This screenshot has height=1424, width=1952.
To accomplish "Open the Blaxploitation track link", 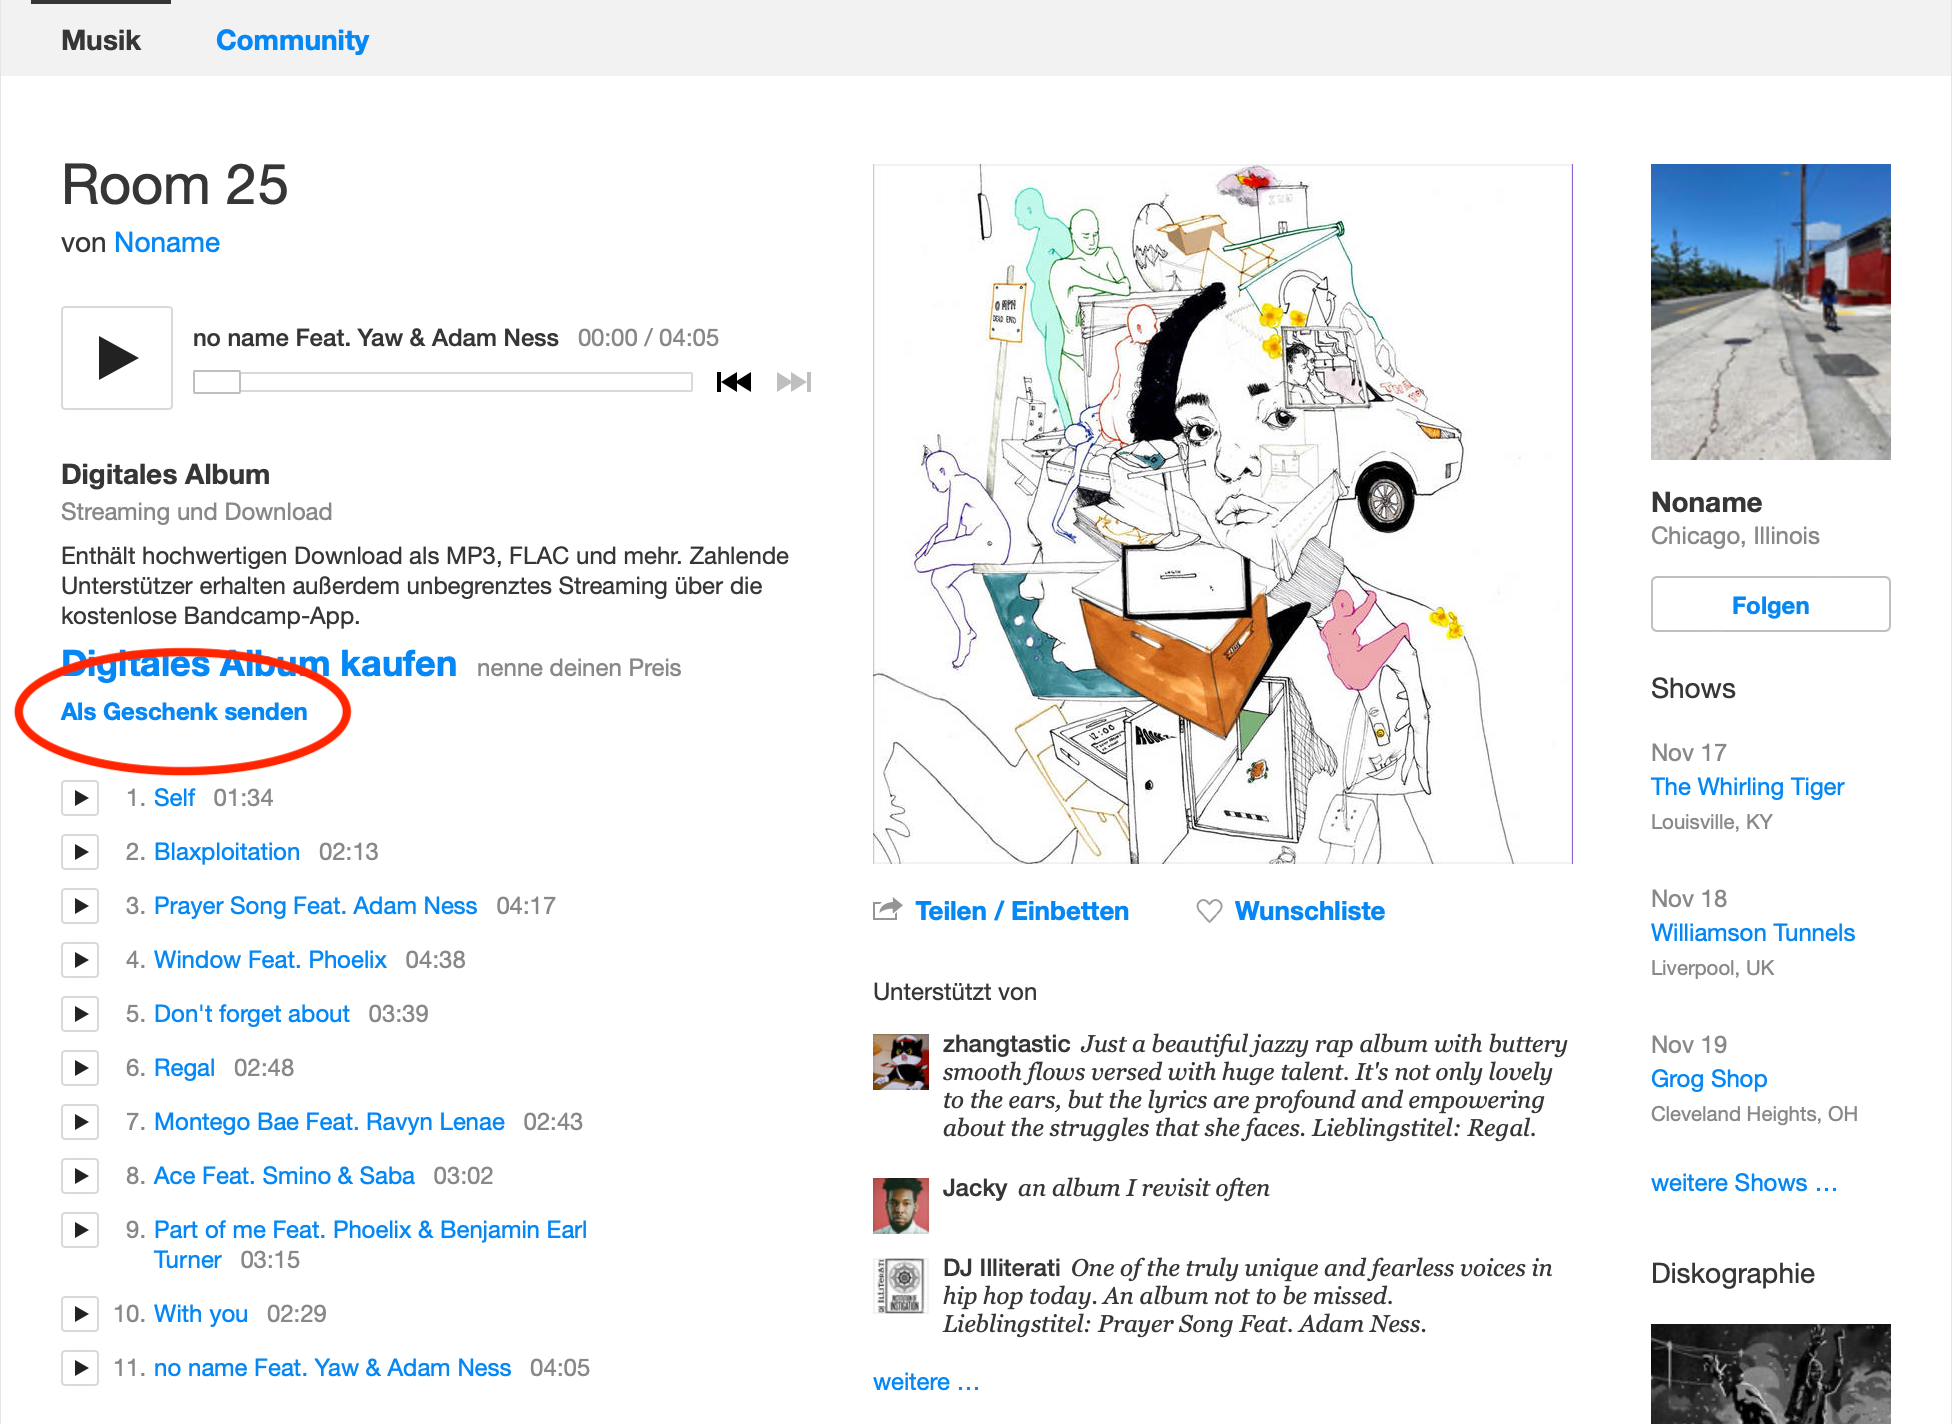I will click(227, 852).
